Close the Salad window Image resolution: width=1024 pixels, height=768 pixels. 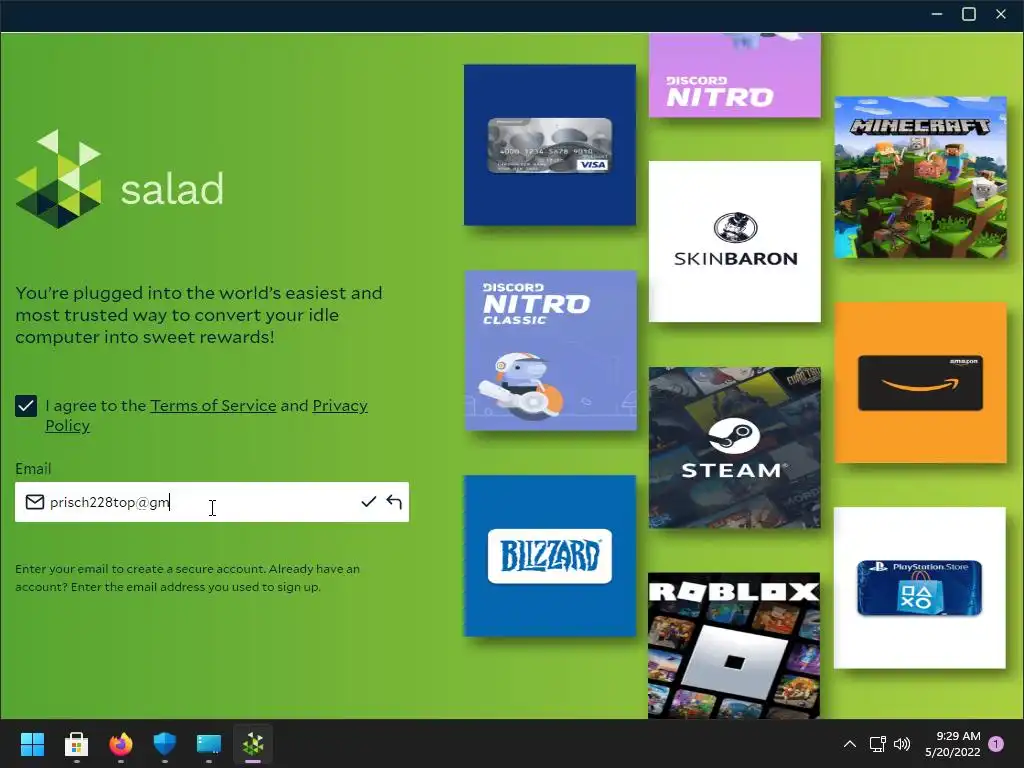click(1000, 14)
